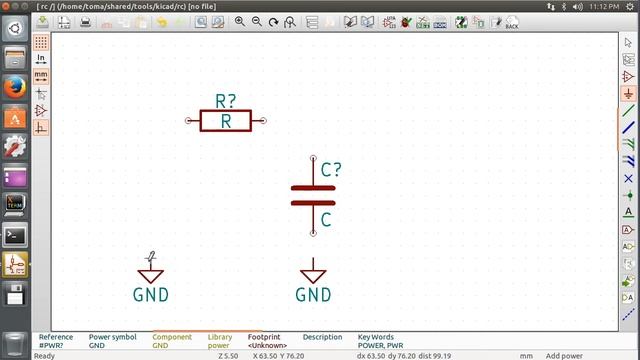Click the '<Unknown>' footprint value
The image size is (640, 360).
(x=267, y=346)
